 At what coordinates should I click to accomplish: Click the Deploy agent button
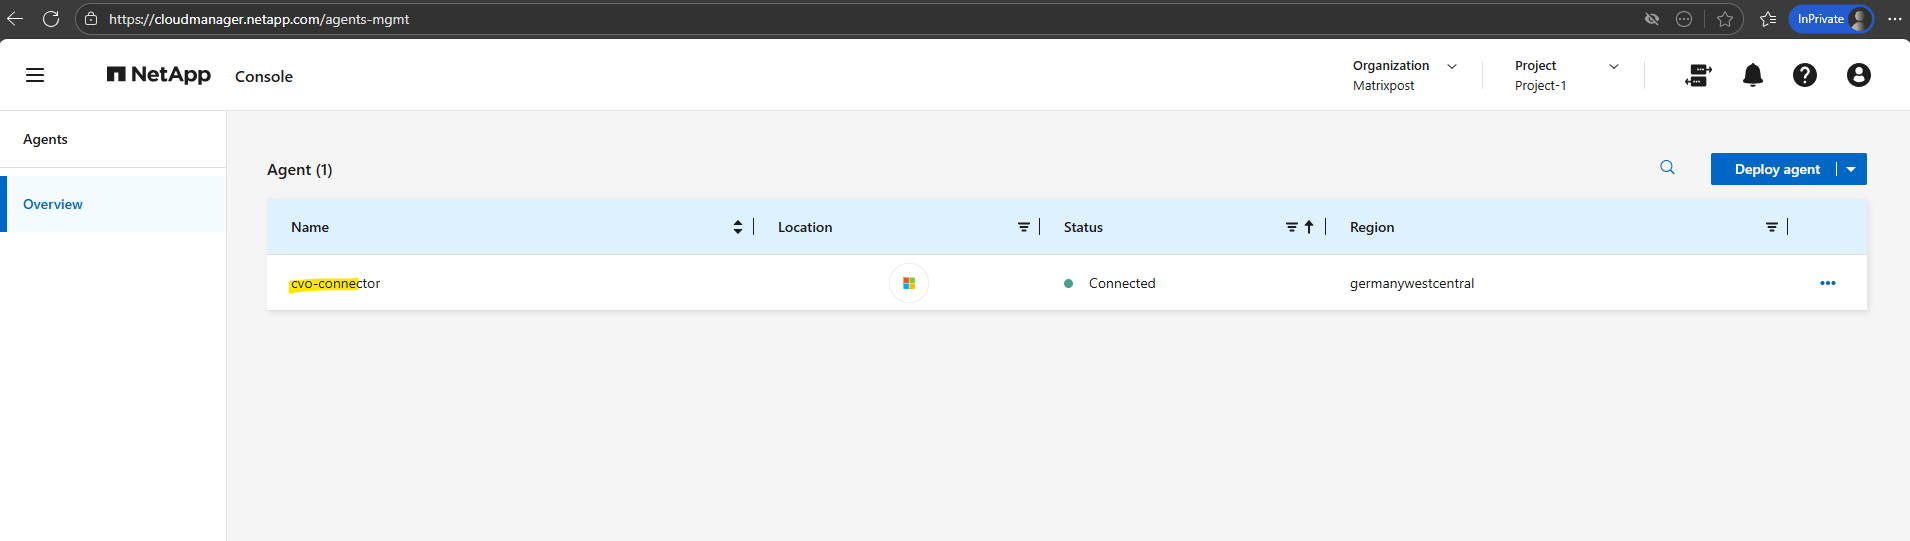pos(1776,169)
